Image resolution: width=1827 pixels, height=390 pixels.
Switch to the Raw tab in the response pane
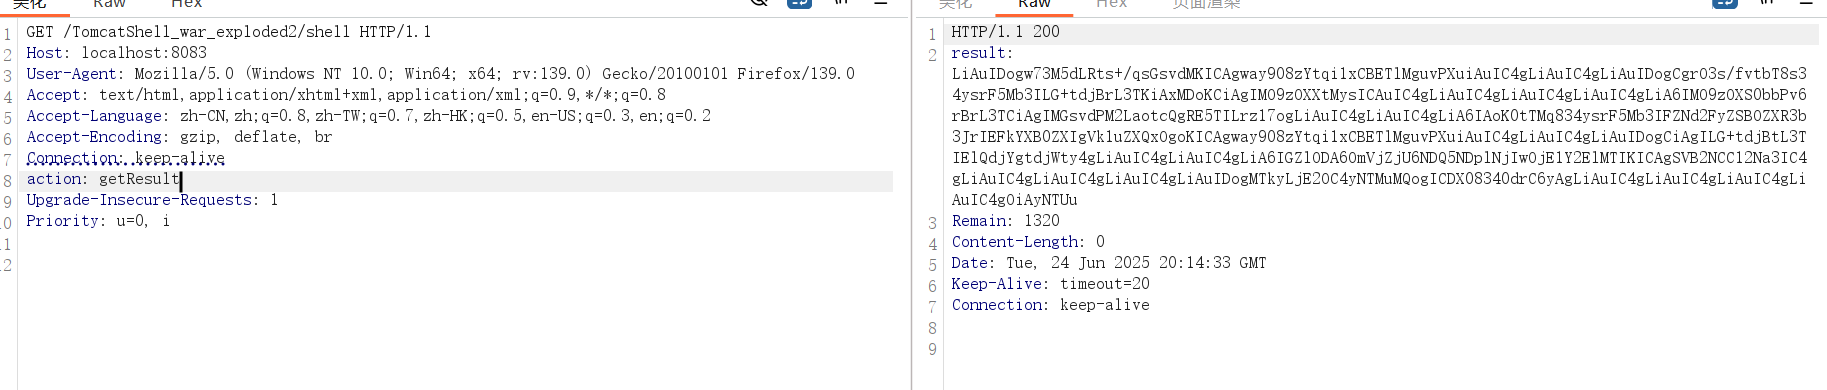tap(1034, 4)
